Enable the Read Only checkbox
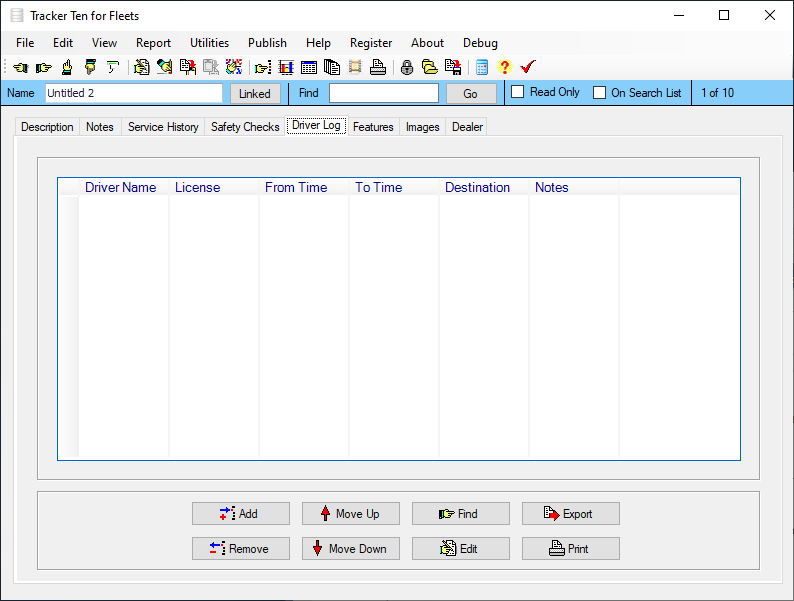The image size is (794, 601). (x=518, y=92)
